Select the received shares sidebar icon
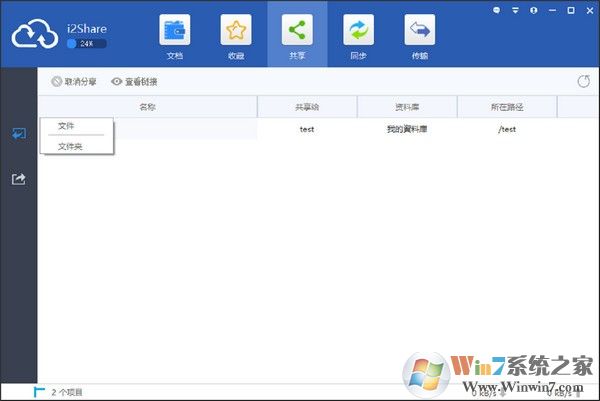This screenshot has height=401, width=600. click(19, 134)
